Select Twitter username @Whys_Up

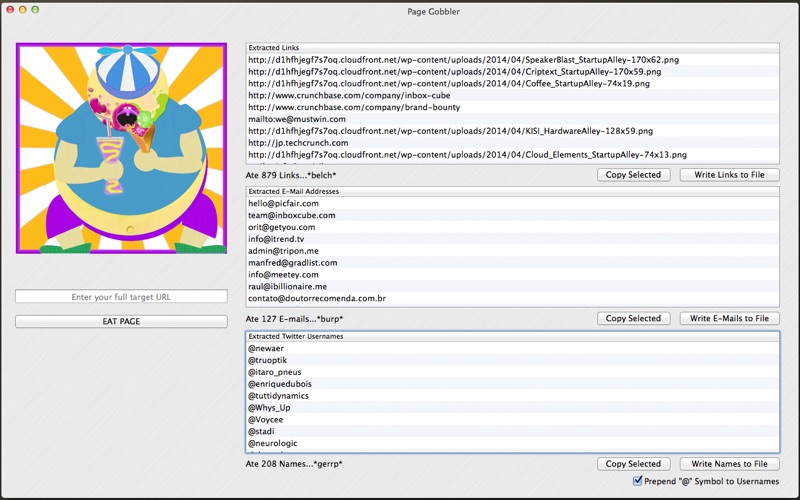click(x=512, y=408)
